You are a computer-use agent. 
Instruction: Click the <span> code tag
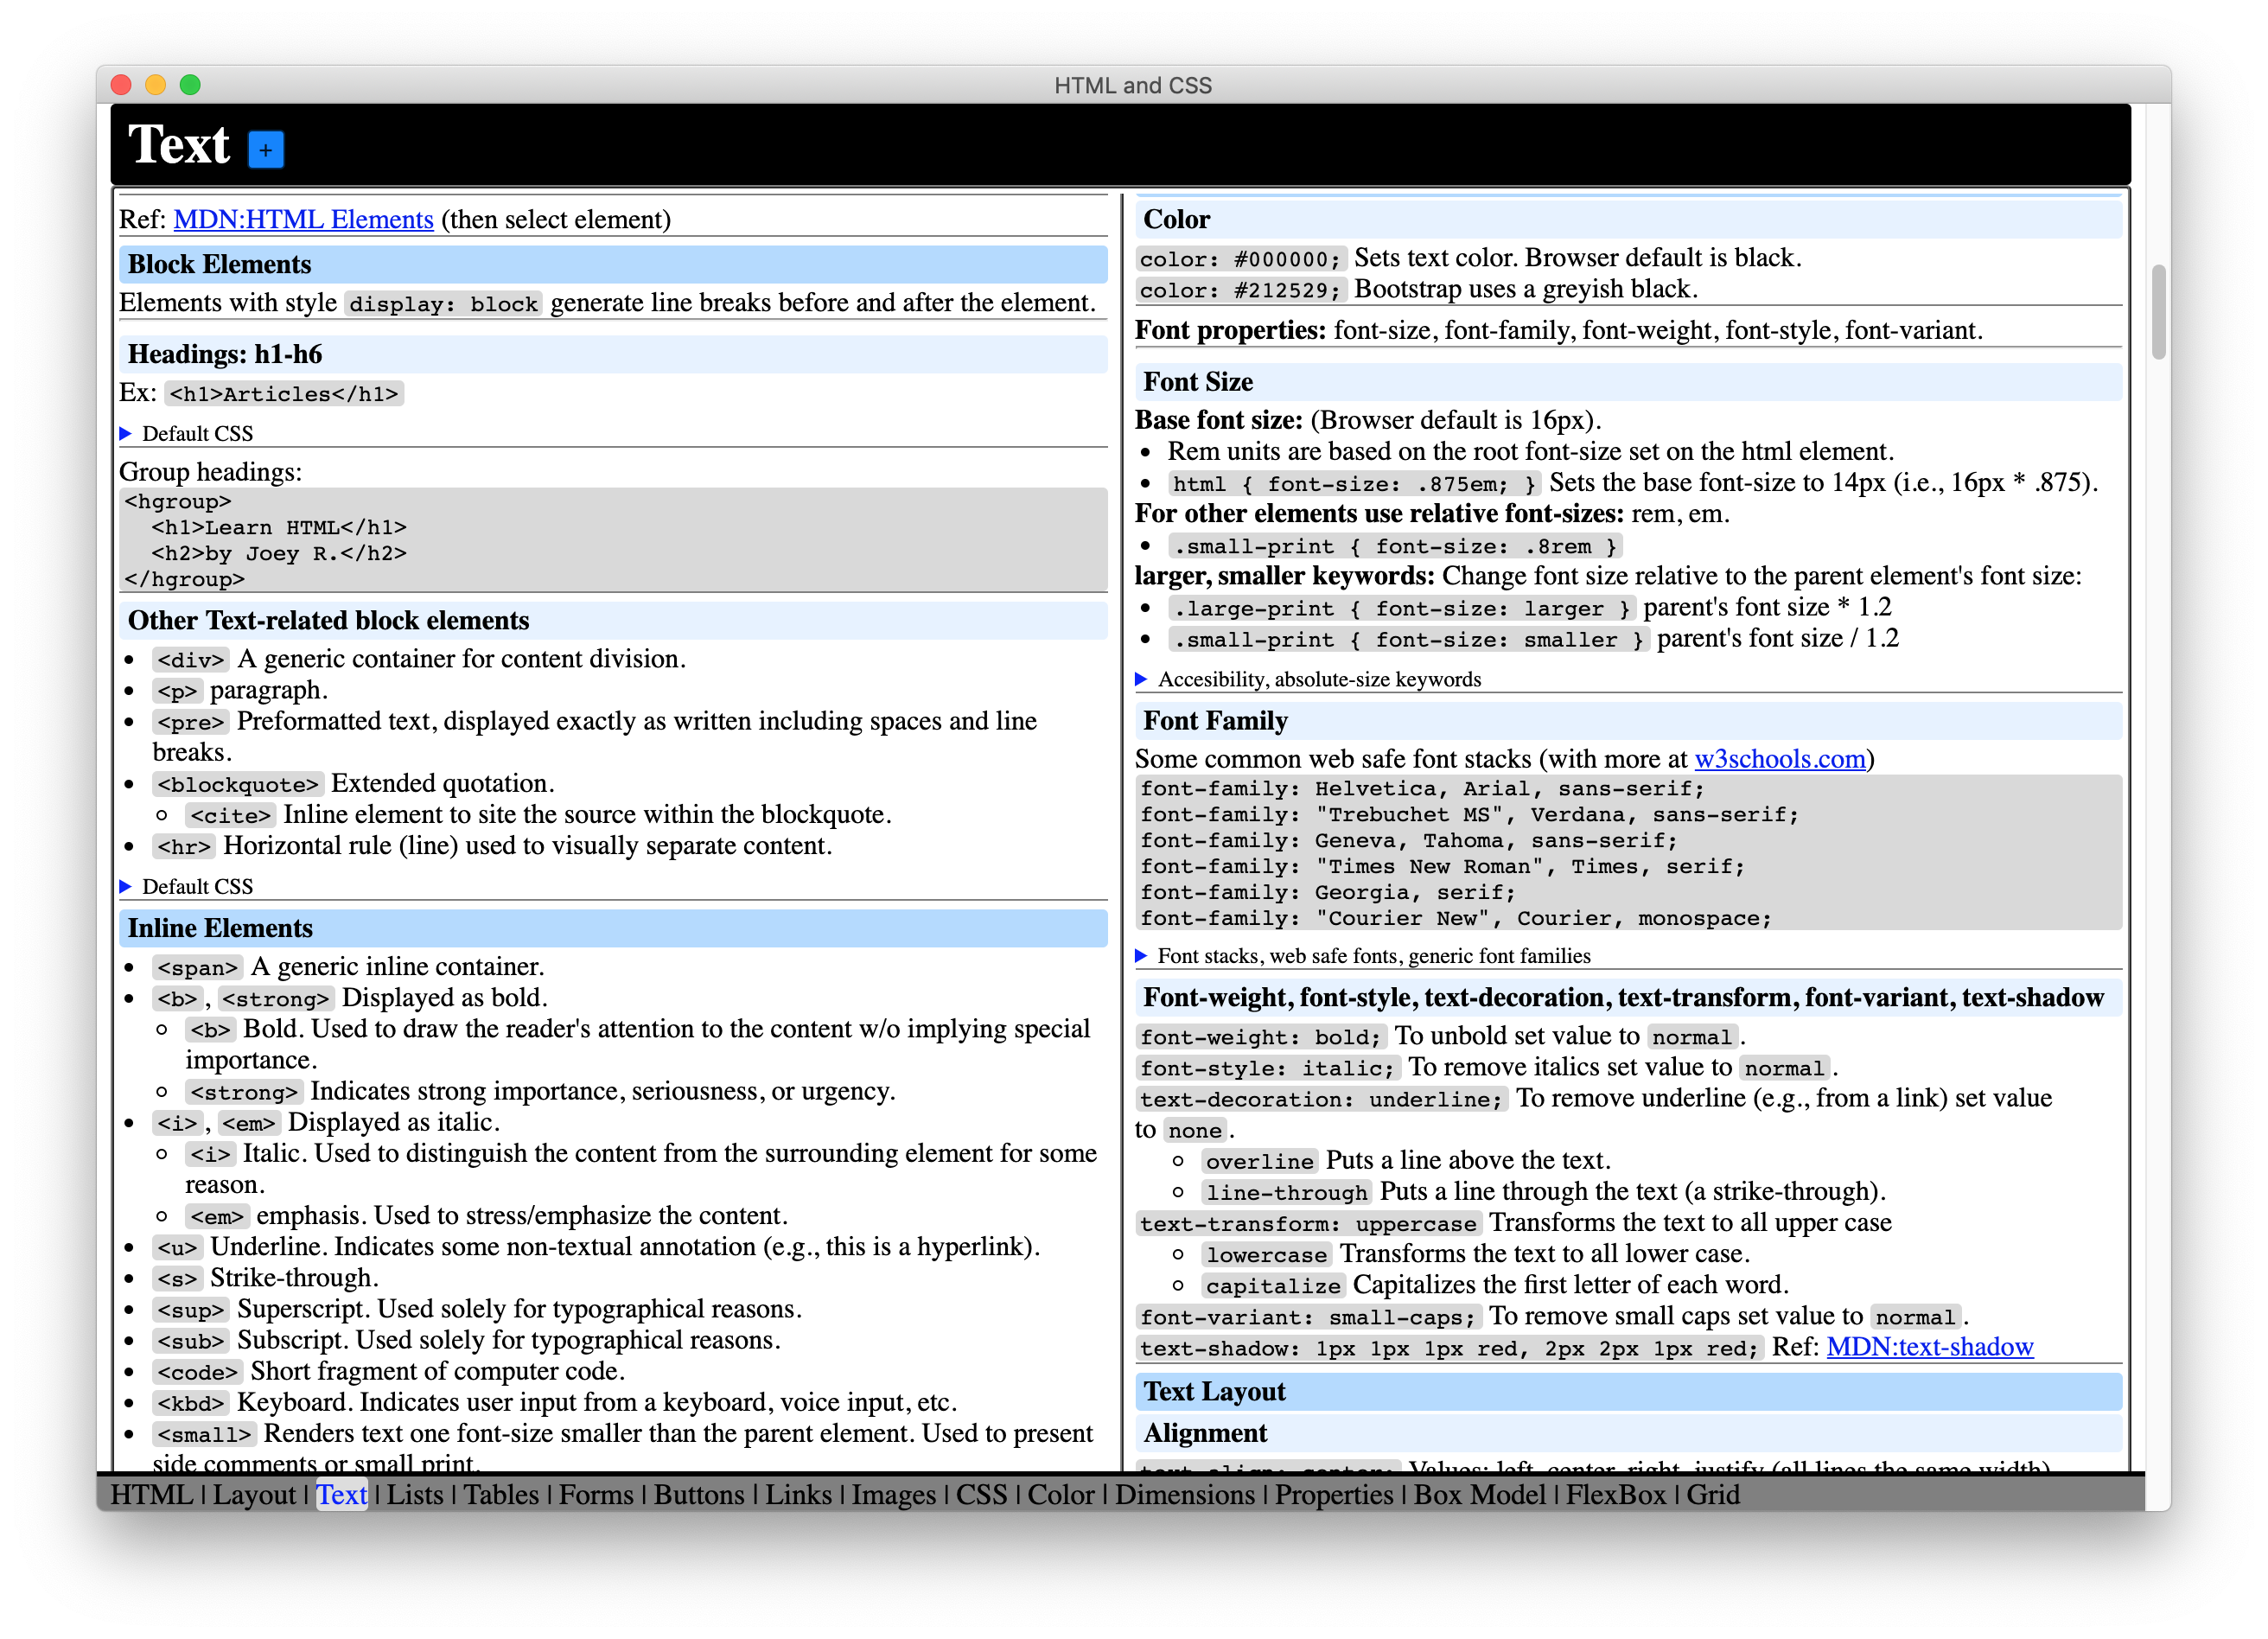point(197,968)
